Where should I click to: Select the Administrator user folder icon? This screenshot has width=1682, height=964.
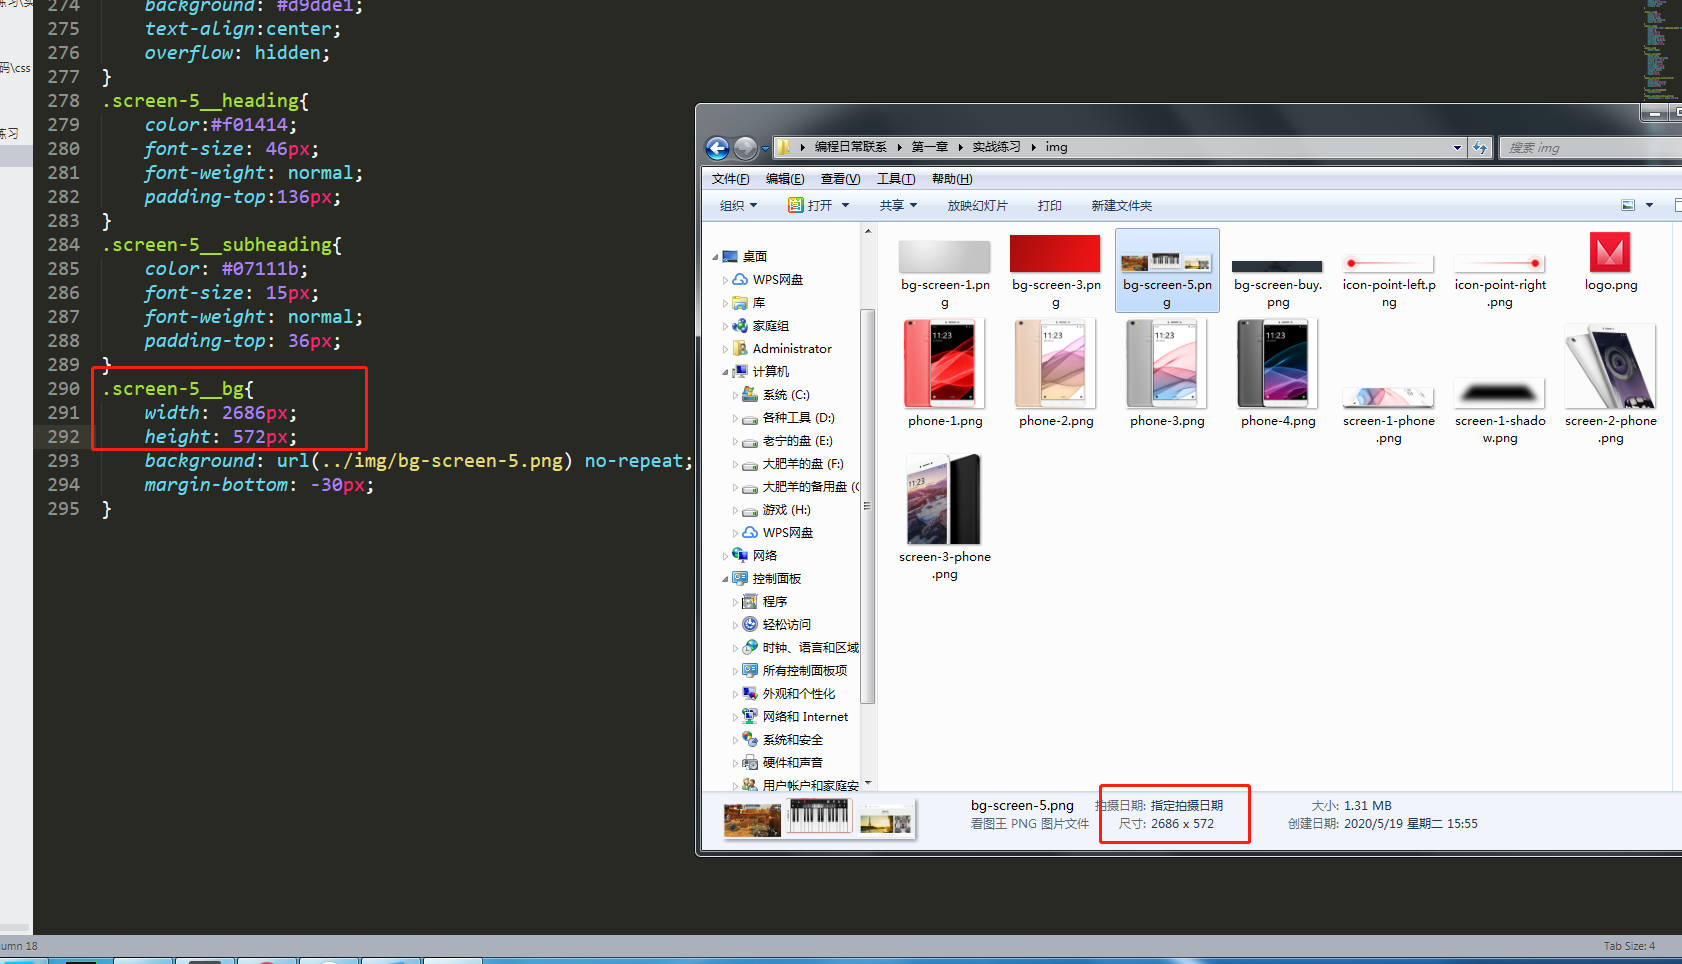point(740,349)
